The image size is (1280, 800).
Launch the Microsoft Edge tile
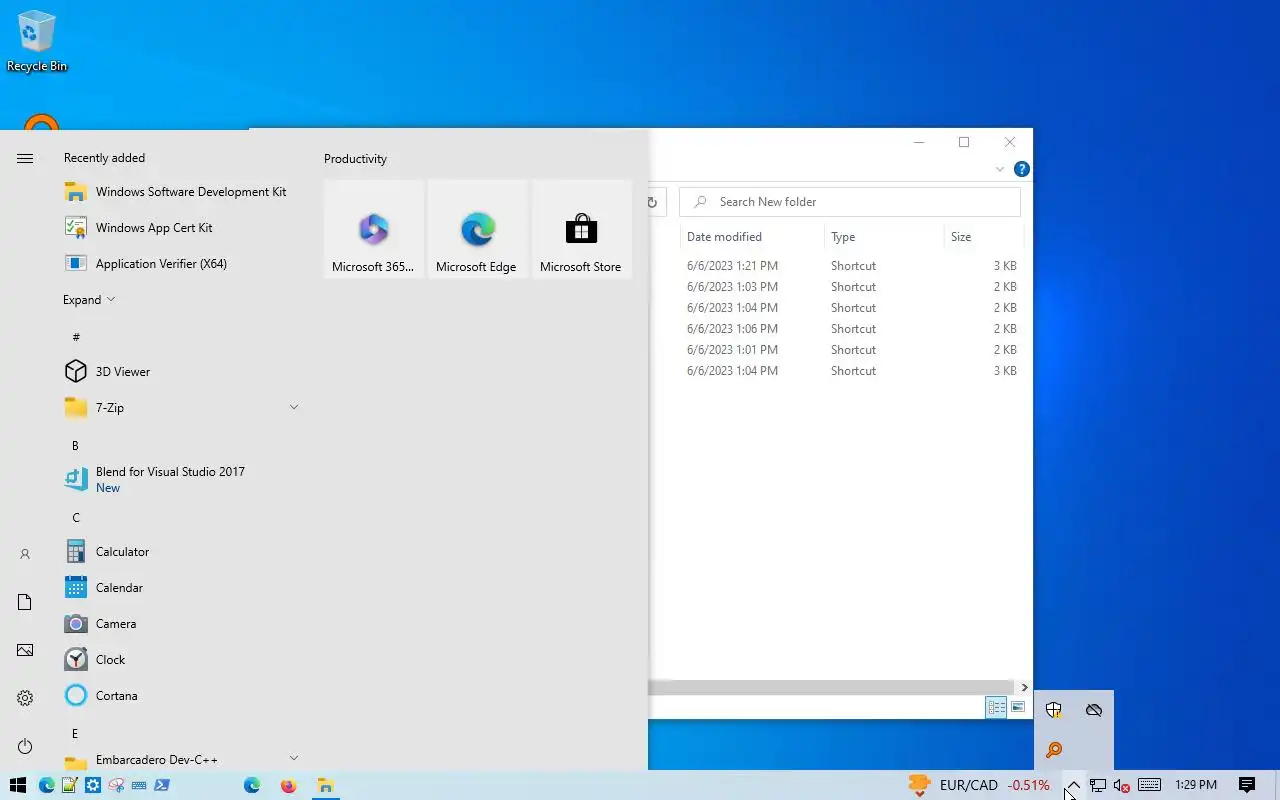point(477,229)
